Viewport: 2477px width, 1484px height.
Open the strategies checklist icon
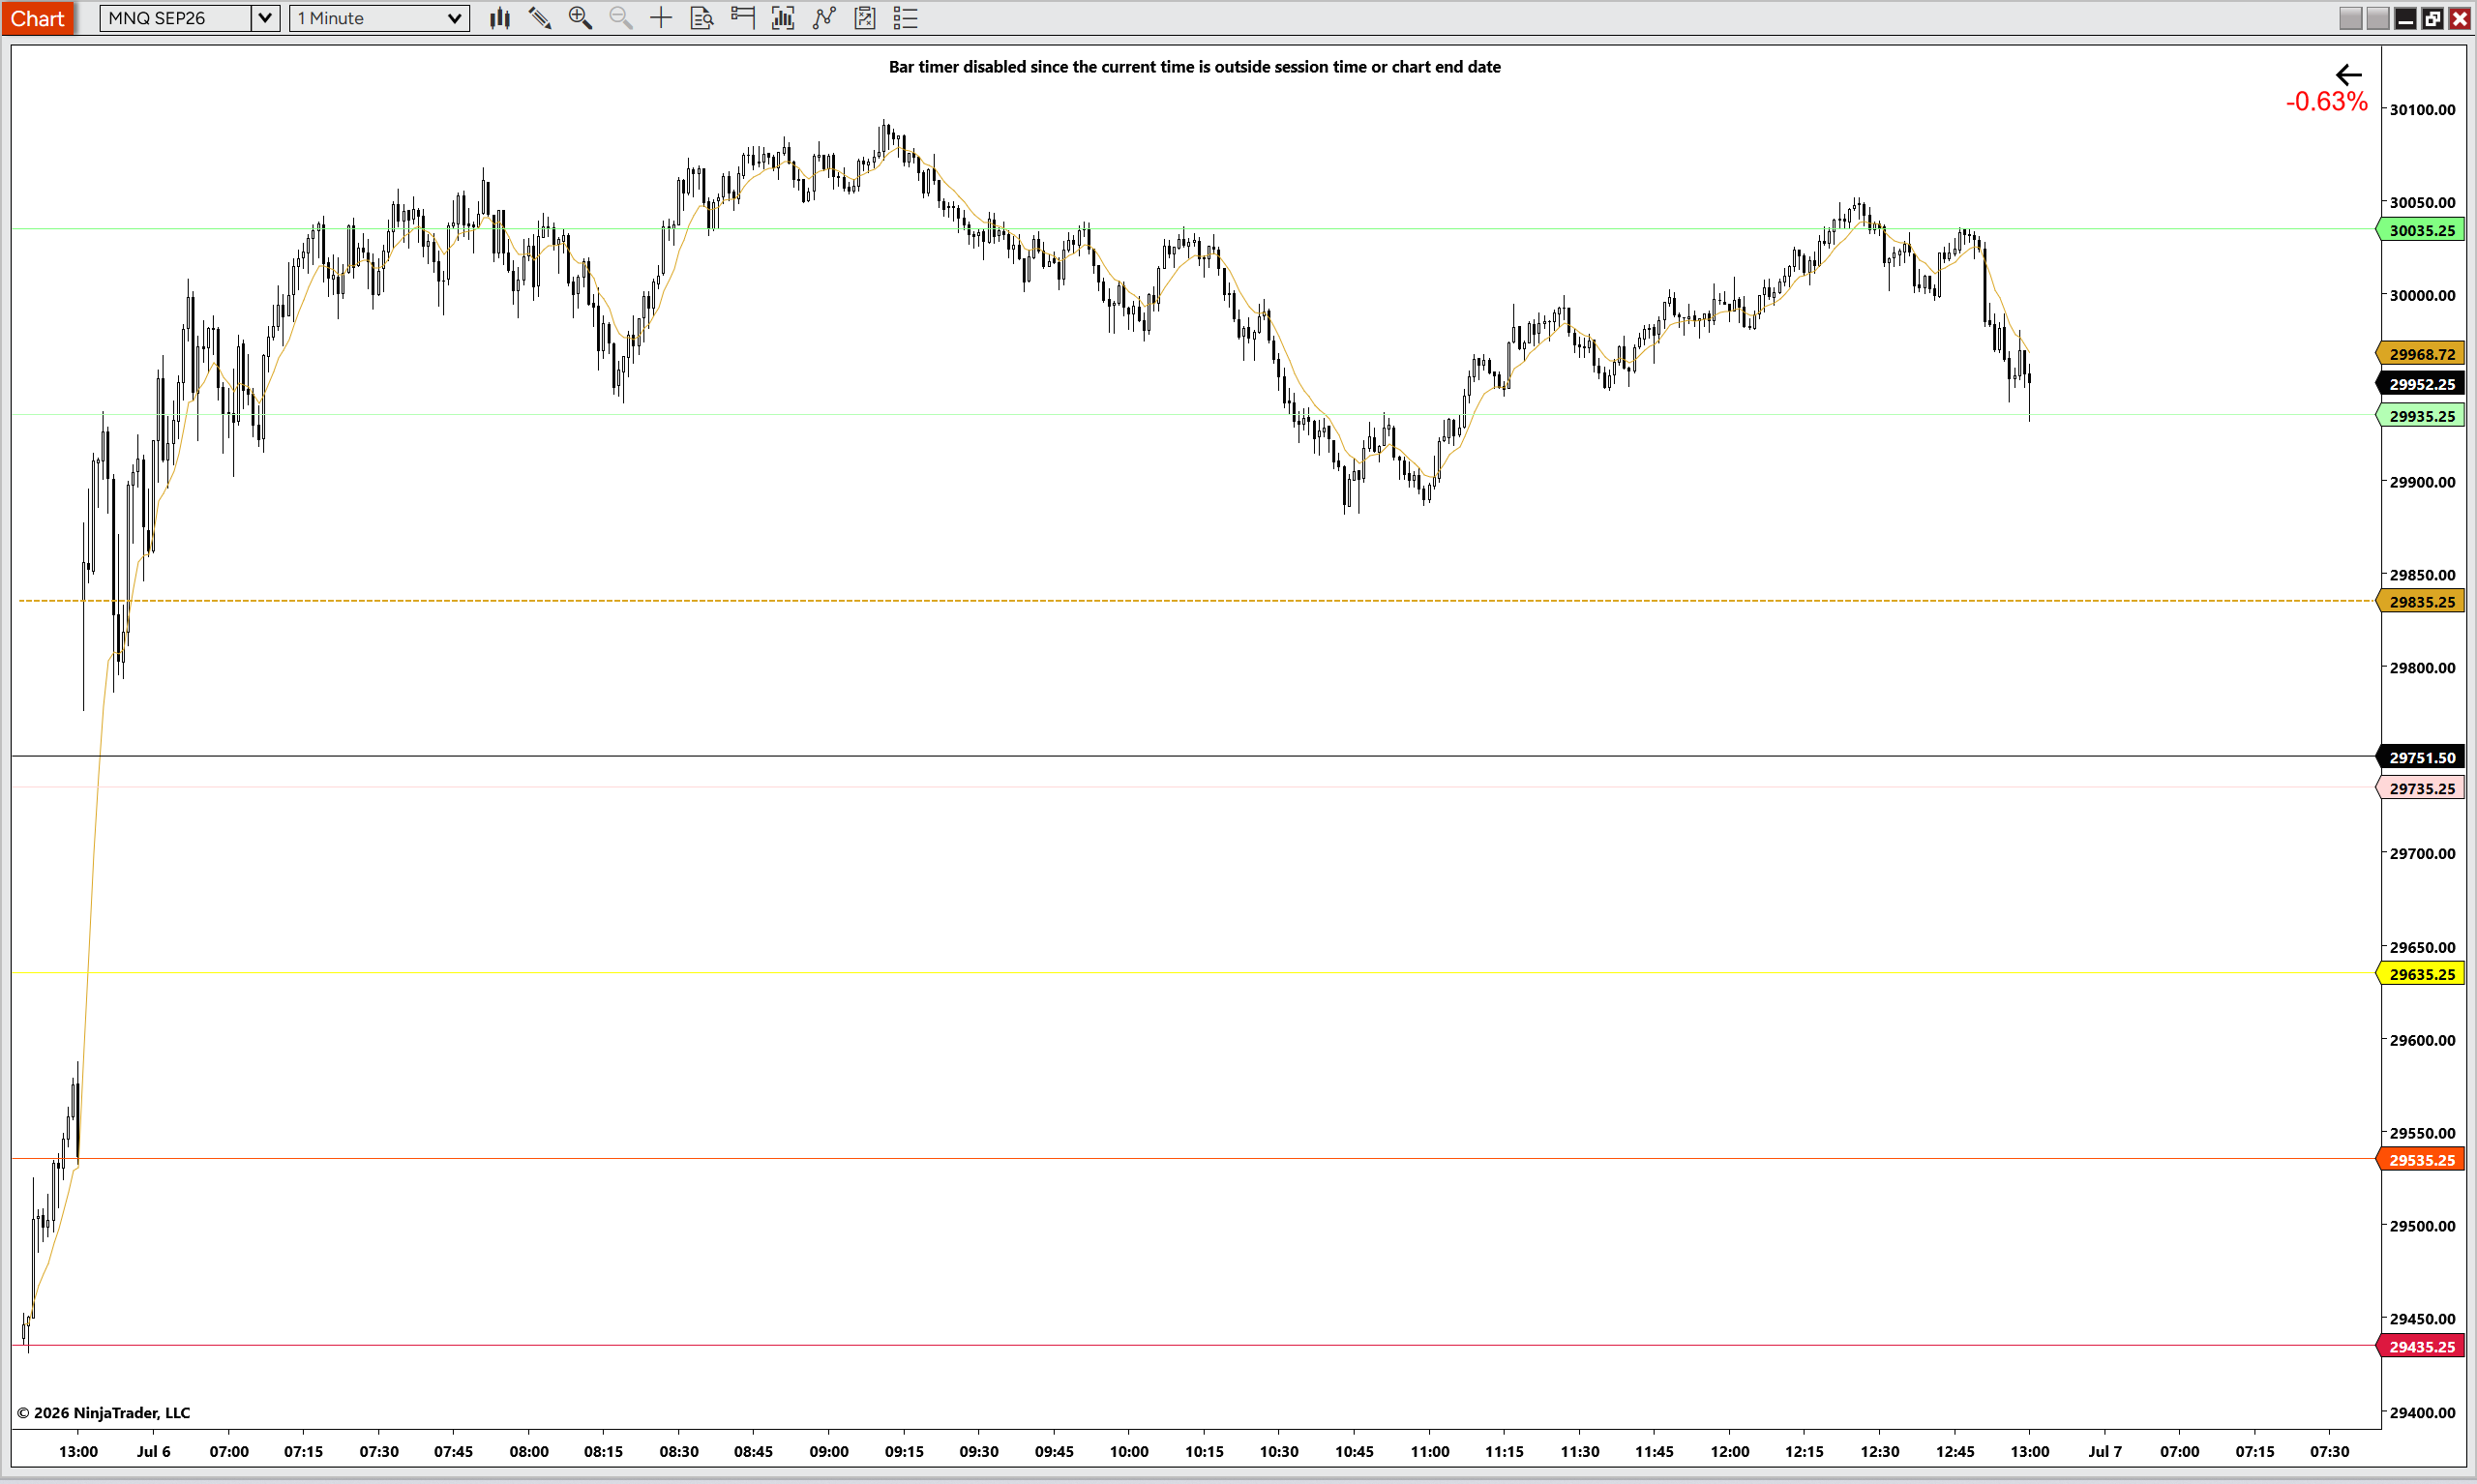(x=865, y=18)
